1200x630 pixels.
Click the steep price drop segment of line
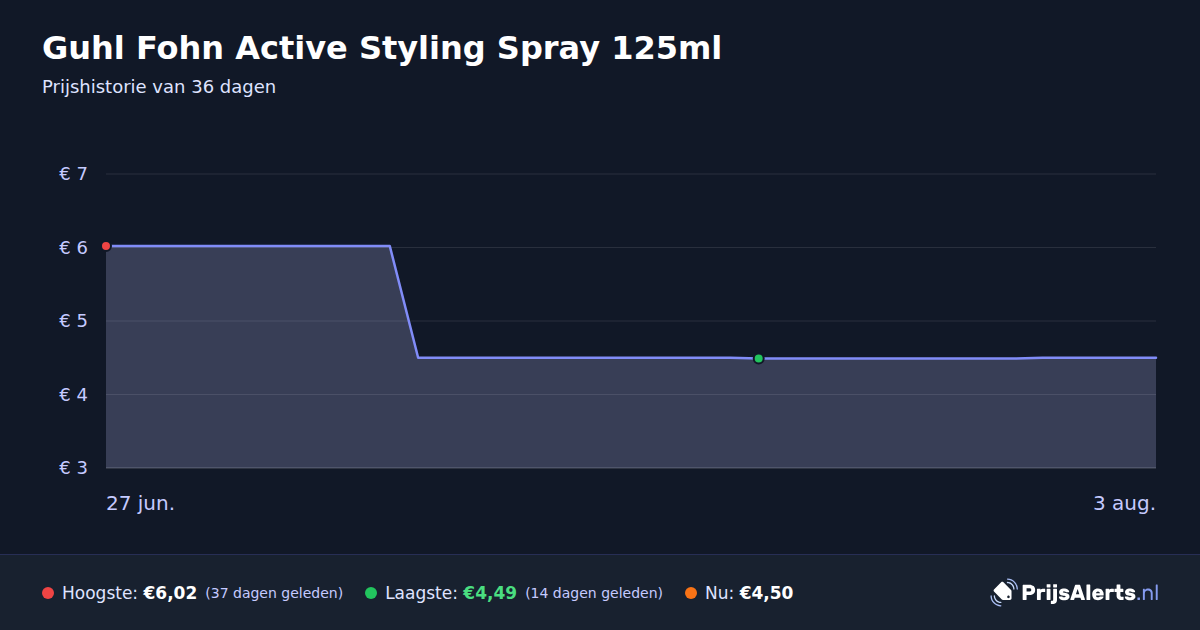click(404, 301)
